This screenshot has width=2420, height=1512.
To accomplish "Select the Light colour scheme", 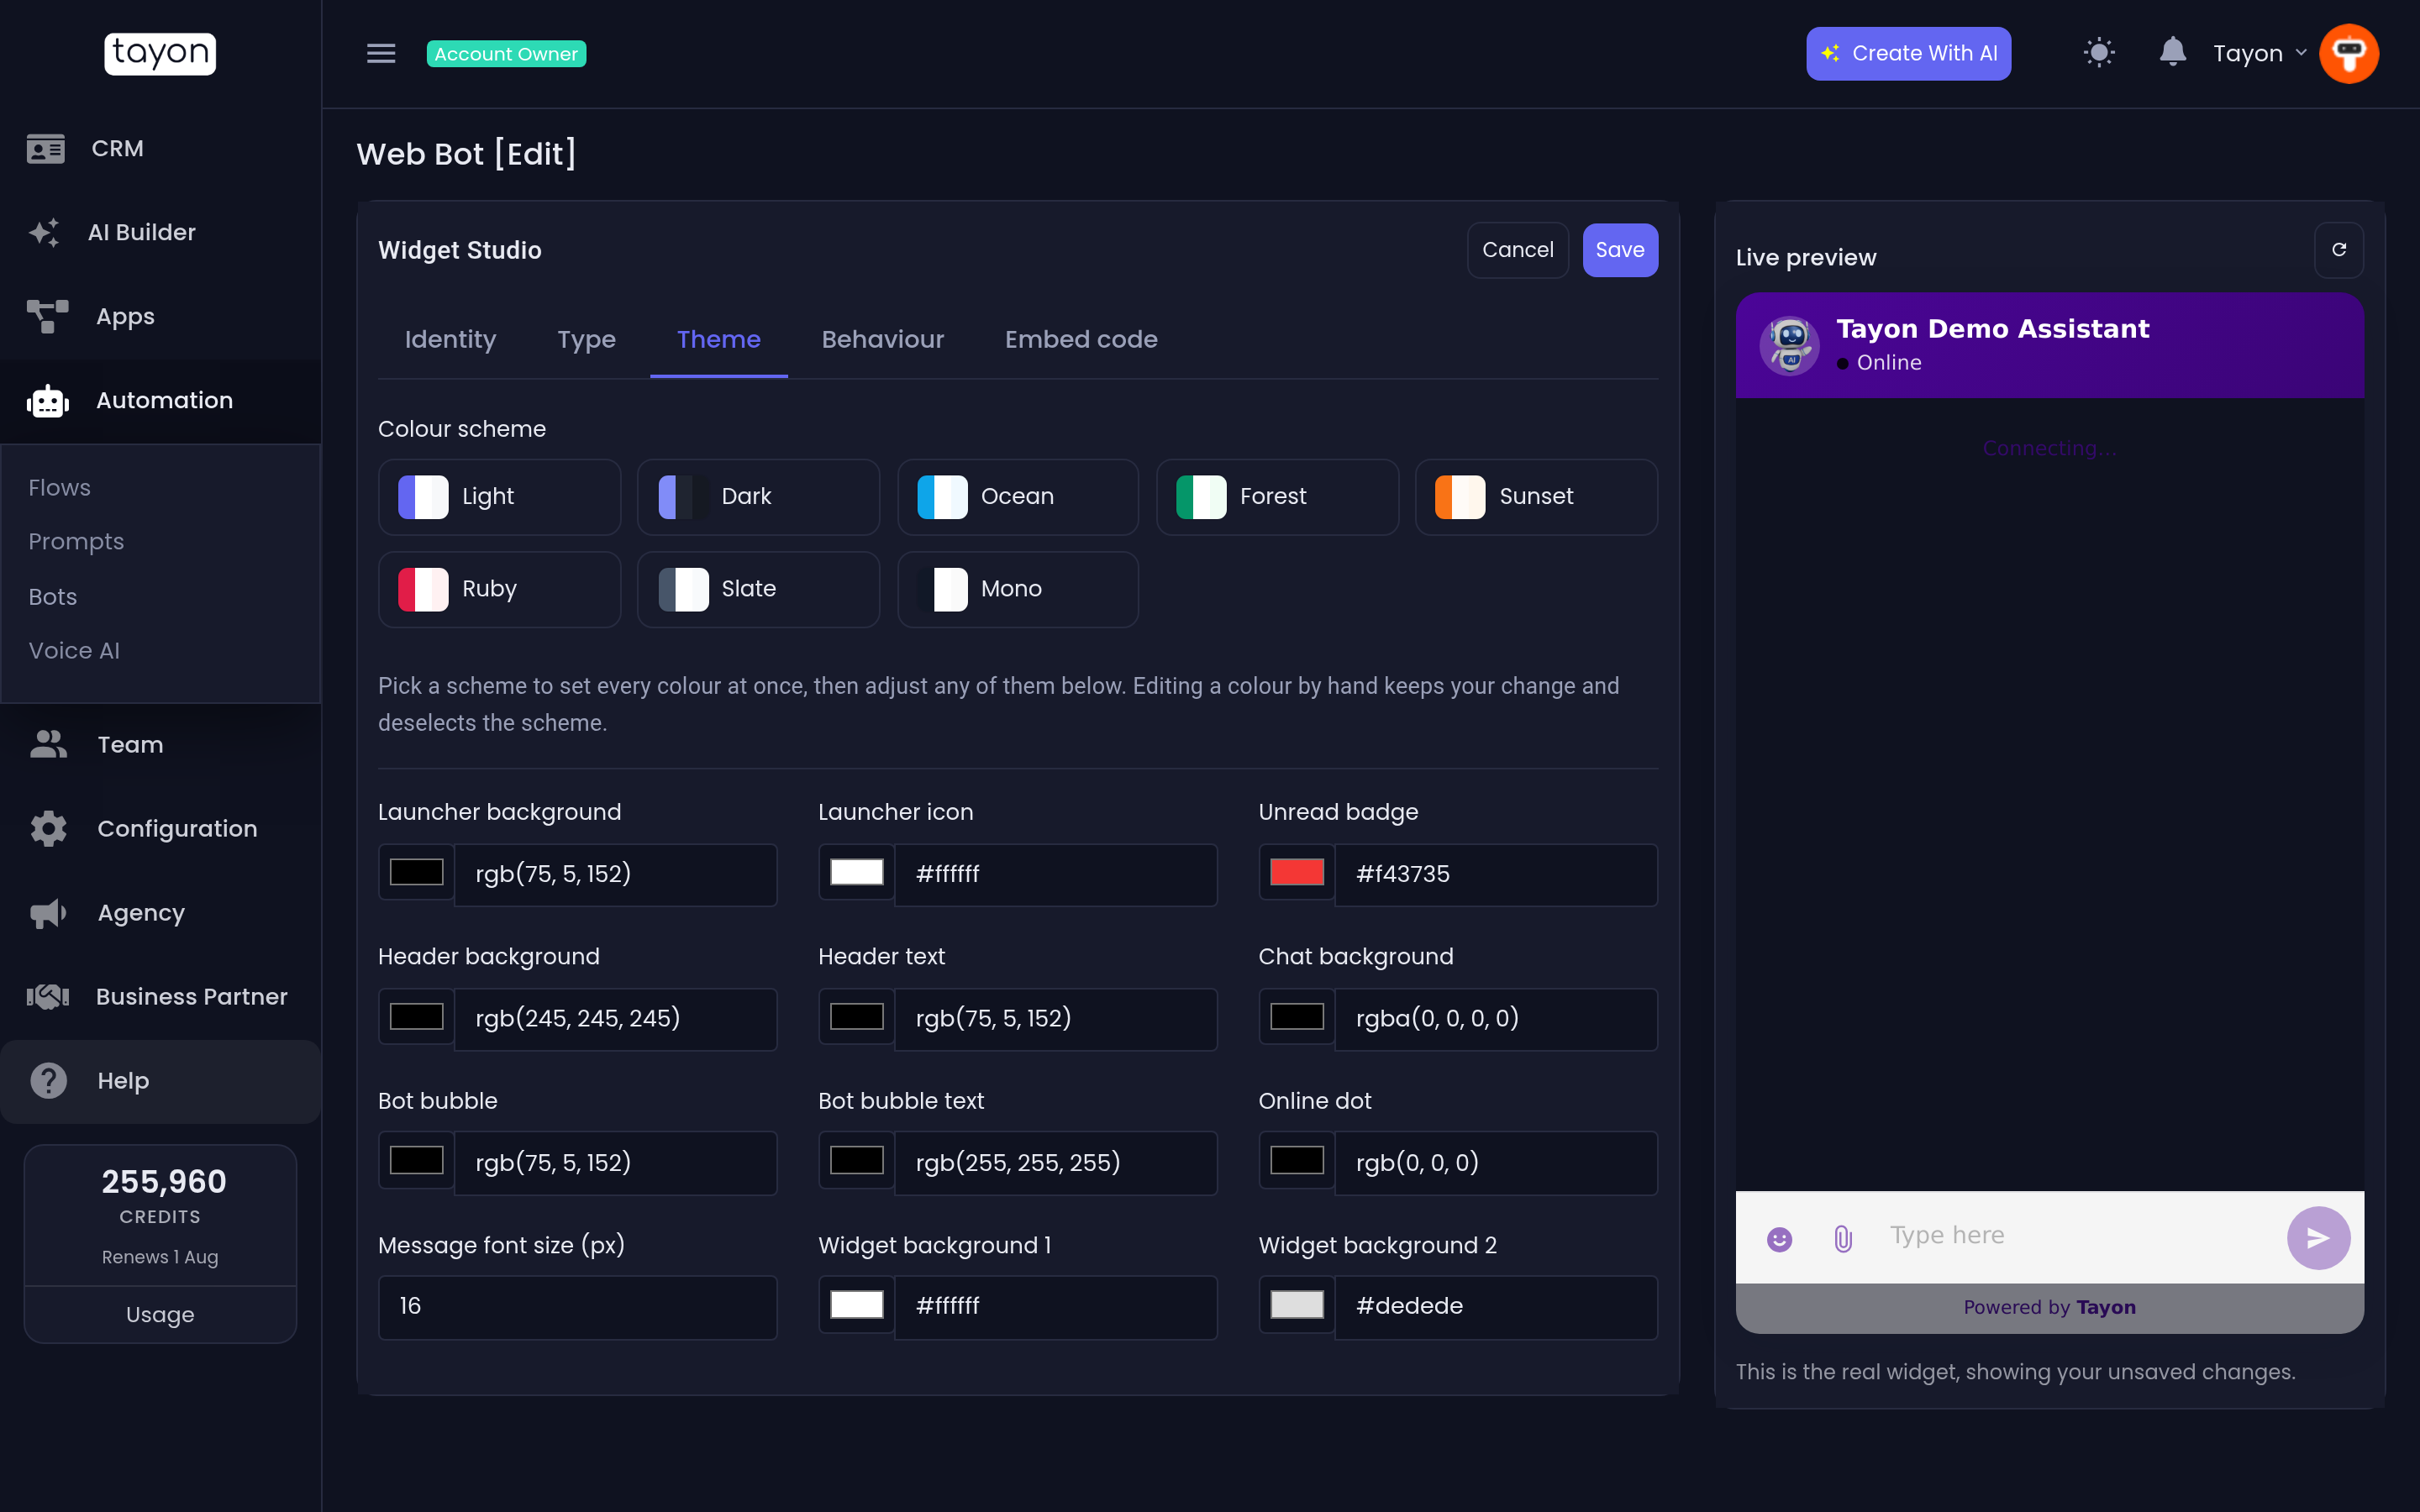I will click(x=499, y=497).
